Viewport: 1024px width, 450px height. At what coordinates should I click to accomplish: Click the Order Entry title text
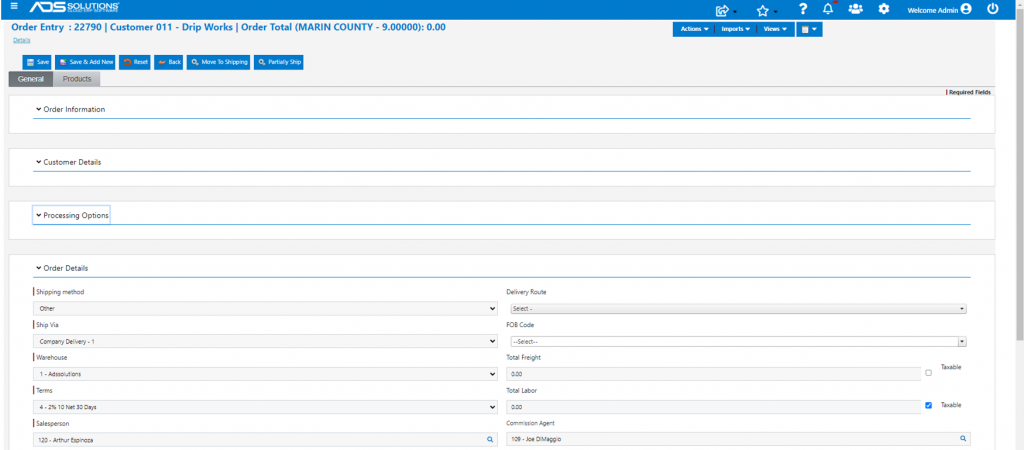[229, 27]
